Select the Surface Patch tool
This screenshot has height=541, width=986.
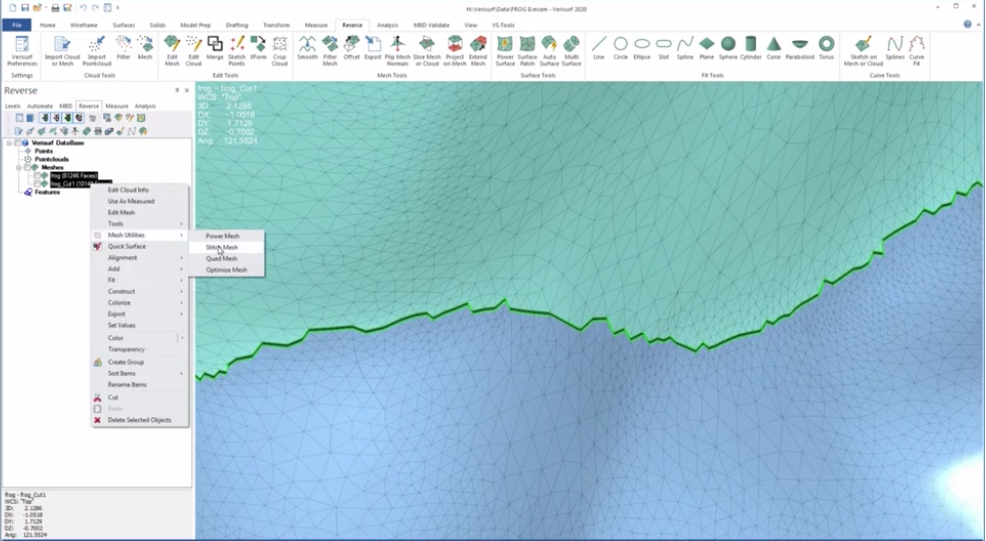(528, 50)
